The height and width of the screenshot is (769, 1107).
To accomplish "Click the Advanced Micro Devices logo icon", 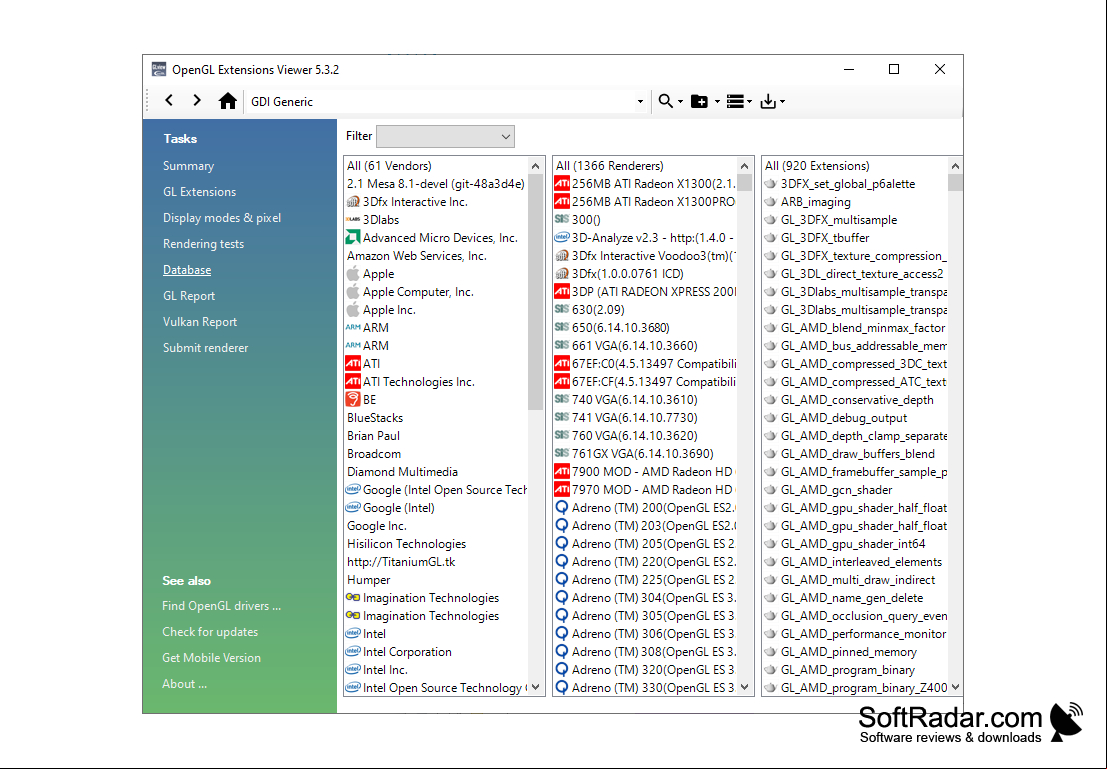I will click(353, 237).
